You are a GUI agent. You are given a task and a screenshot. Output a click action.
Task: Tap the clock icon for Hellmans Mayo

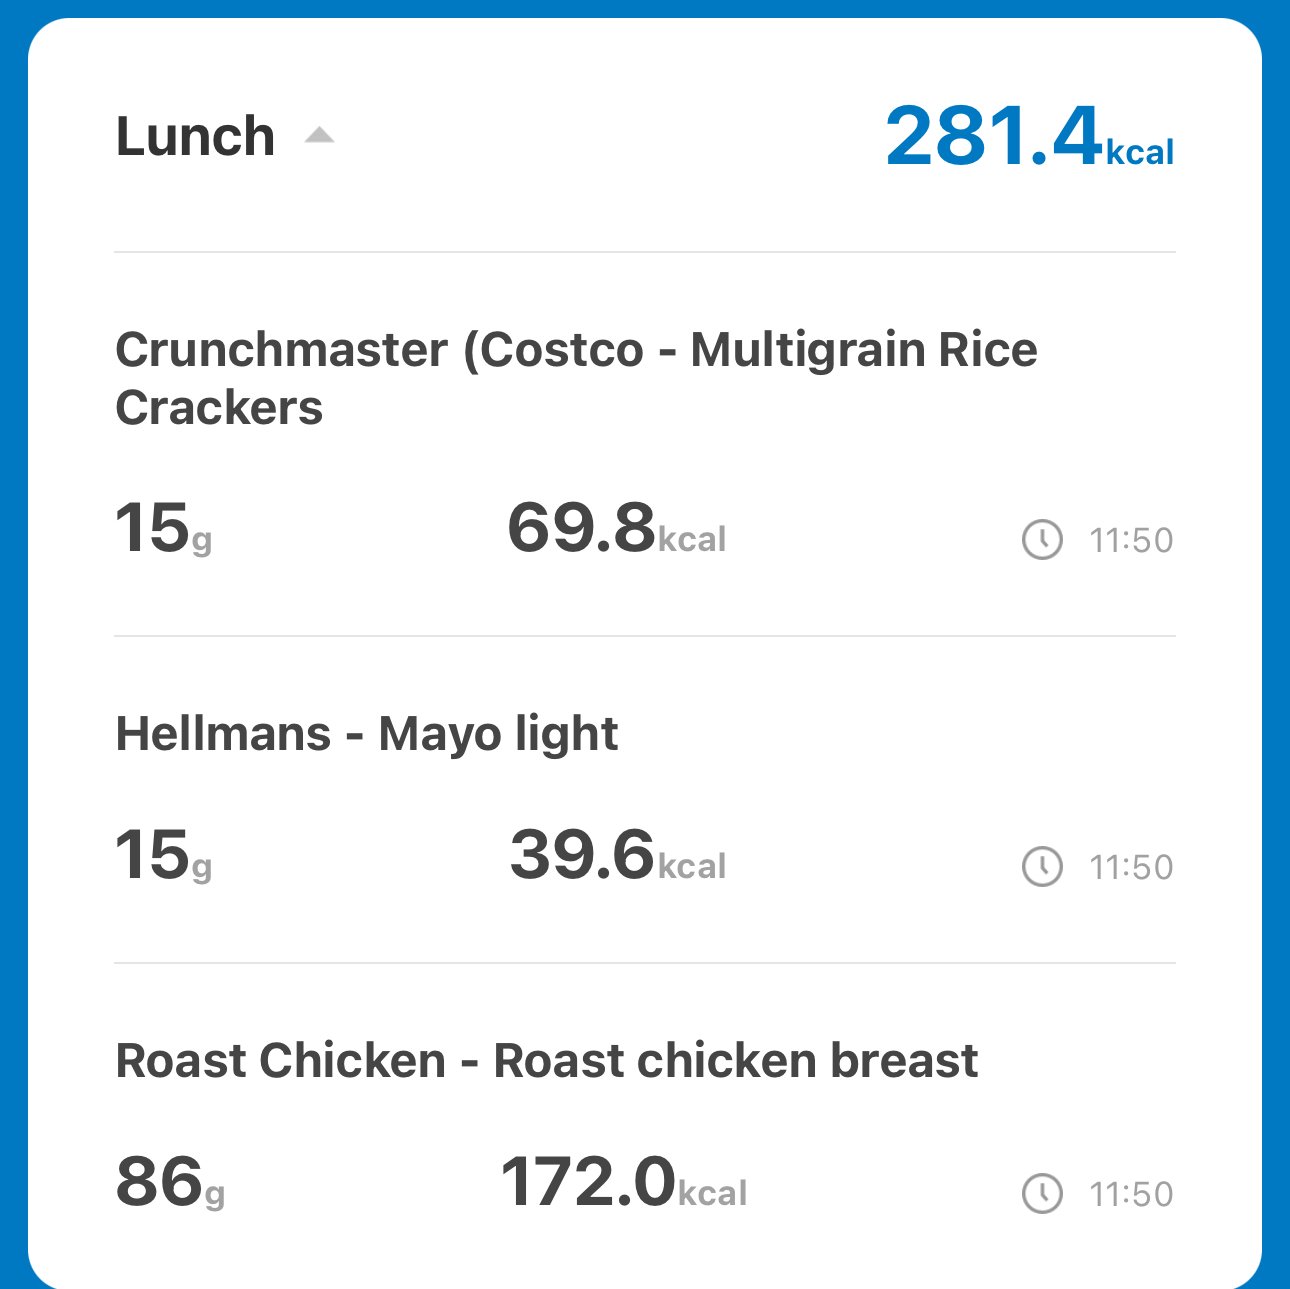pos(1042,867)
